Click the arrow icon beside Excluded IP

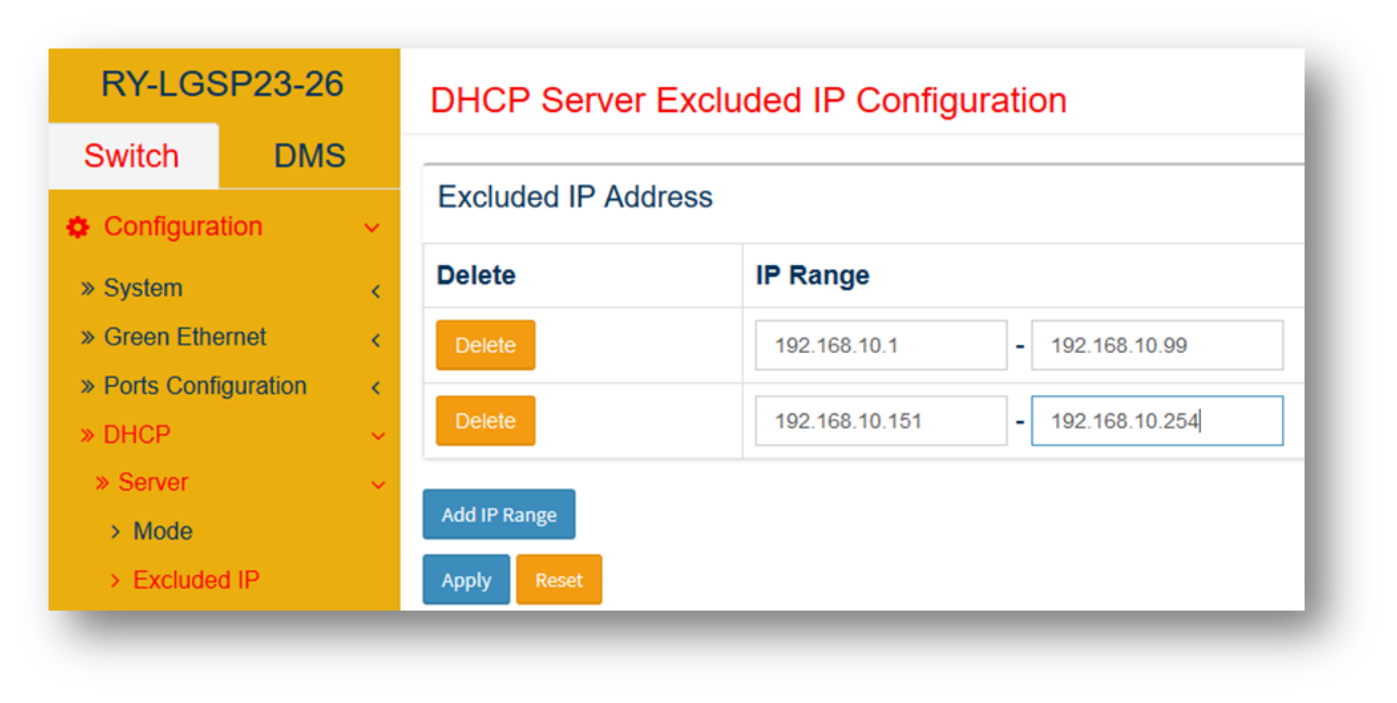click(116, 581)
